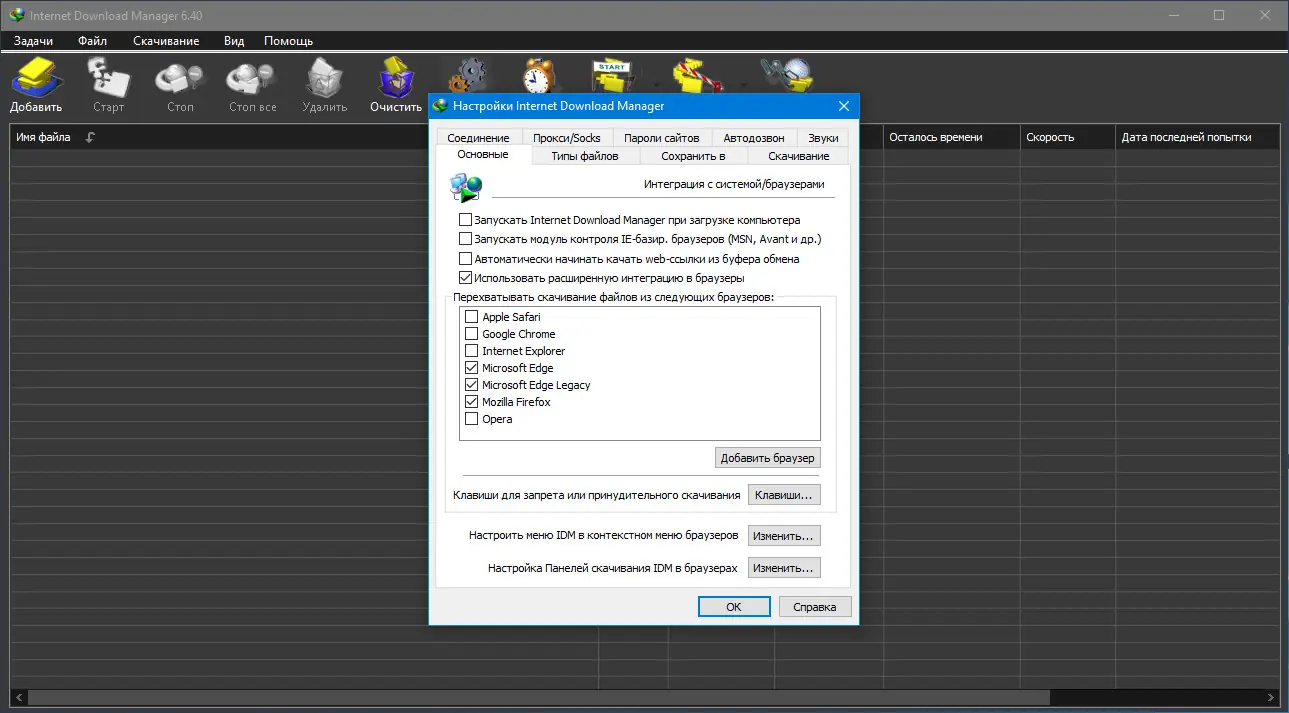Open the Помощь menu

point(289,41)
